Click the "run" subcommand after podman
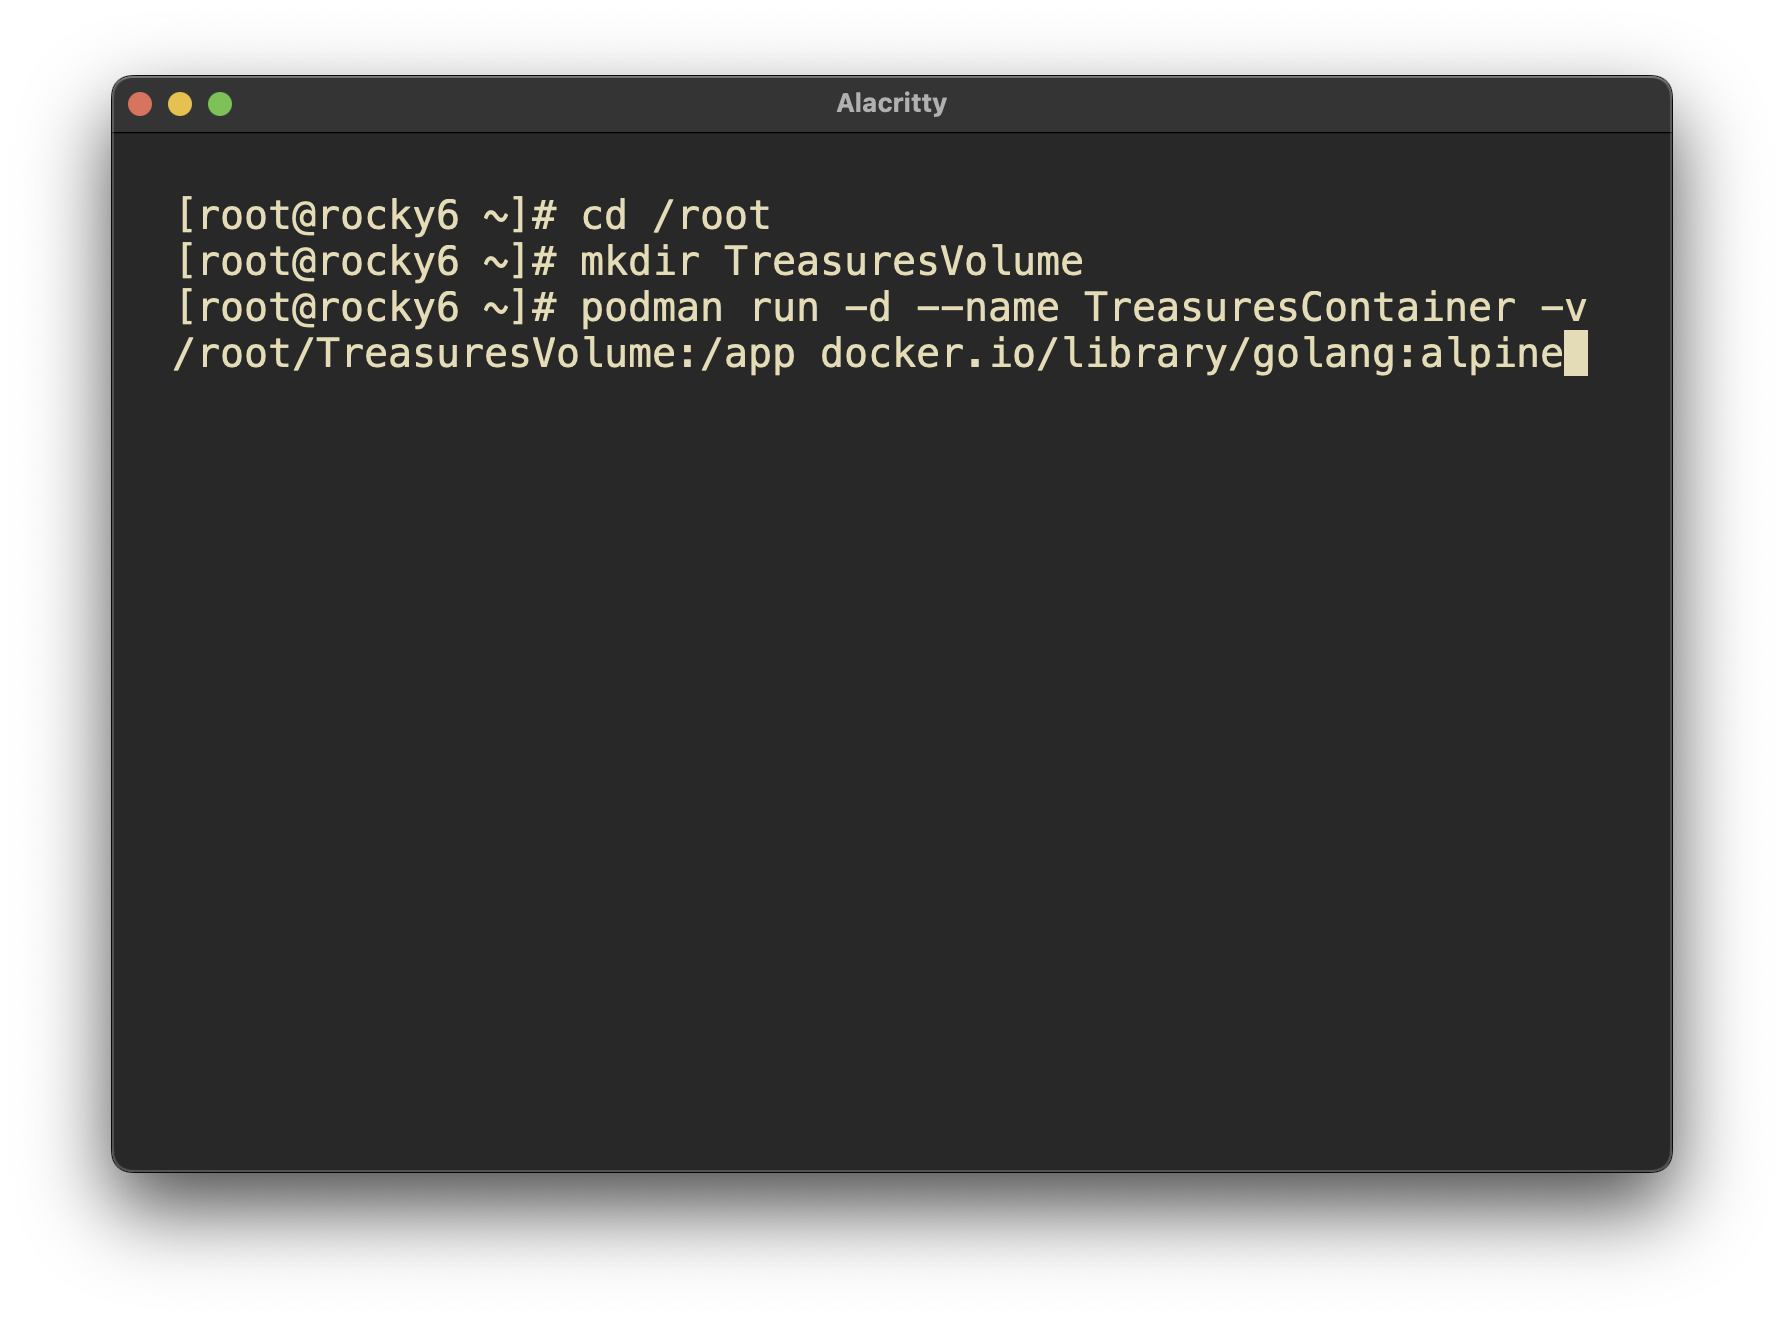The height and width of the screenshot is (1320, 1784). point(784,308)
